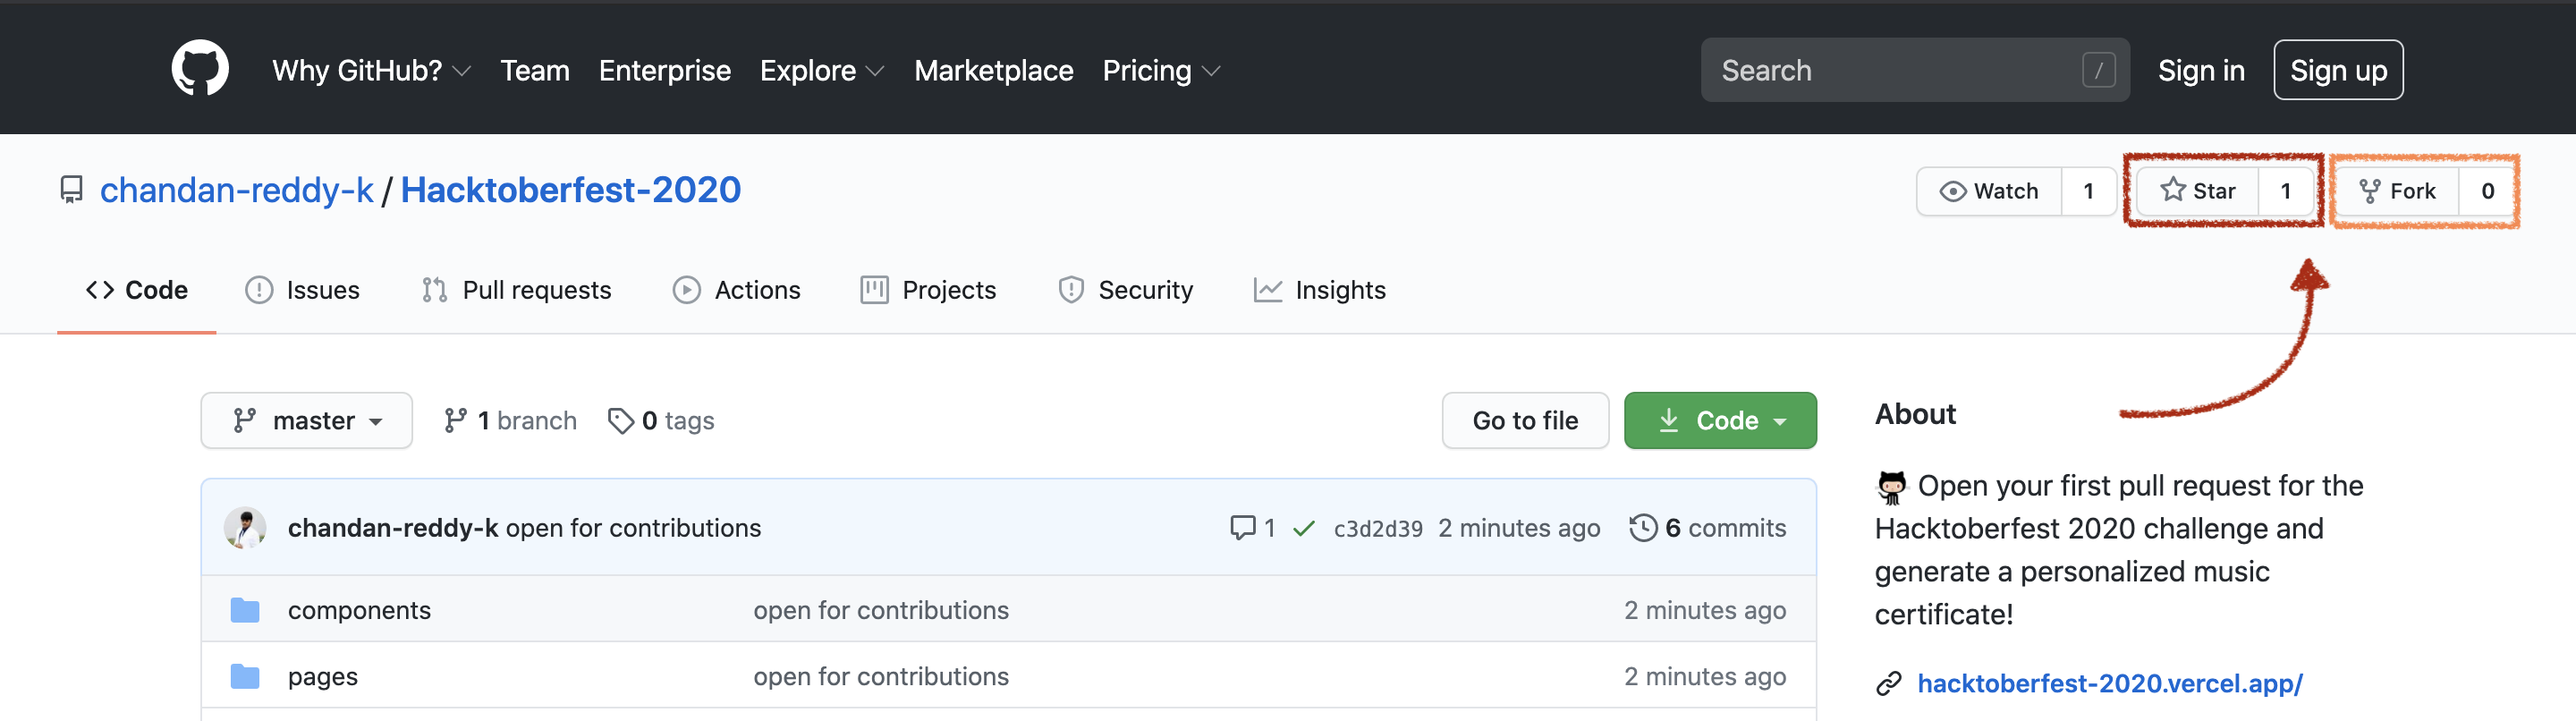Star the Hacktoberfest-2020 repository
2576x721 pixels.
tap(2197, 191)
